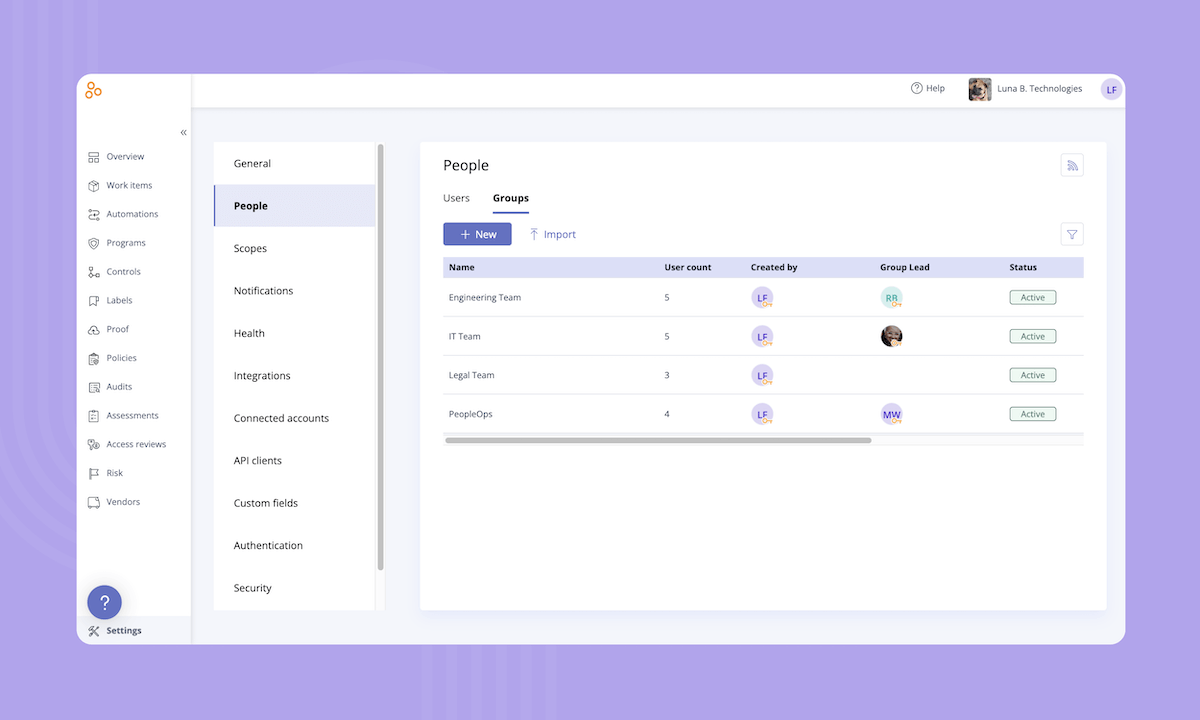
Task: Open the Proof cloud icon
Action: click(94, 329)
